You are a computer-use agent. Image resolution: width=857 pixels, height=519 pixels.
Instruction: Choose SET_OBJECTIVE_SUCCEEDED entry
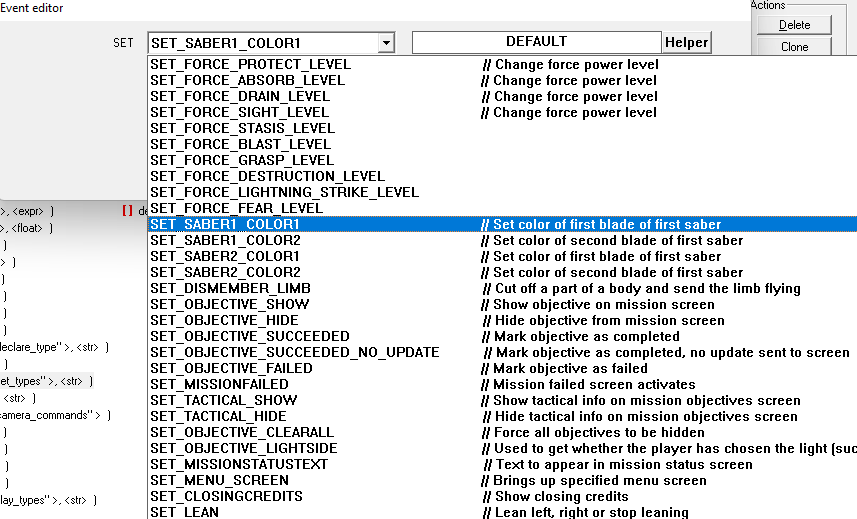(502, 336)
